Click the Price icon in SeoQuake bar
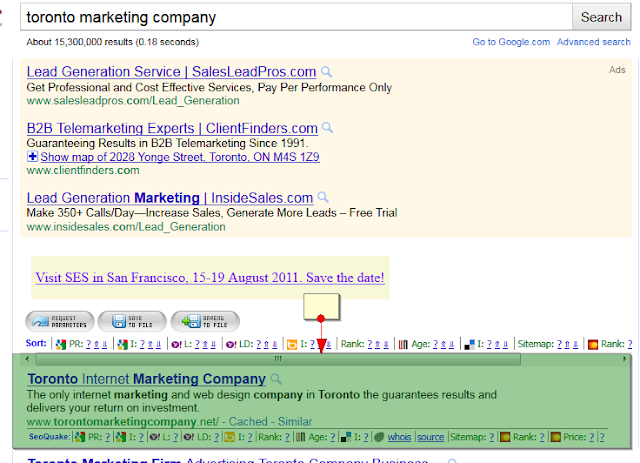This screenshot has height=463, width=640. tap(556, 437)
